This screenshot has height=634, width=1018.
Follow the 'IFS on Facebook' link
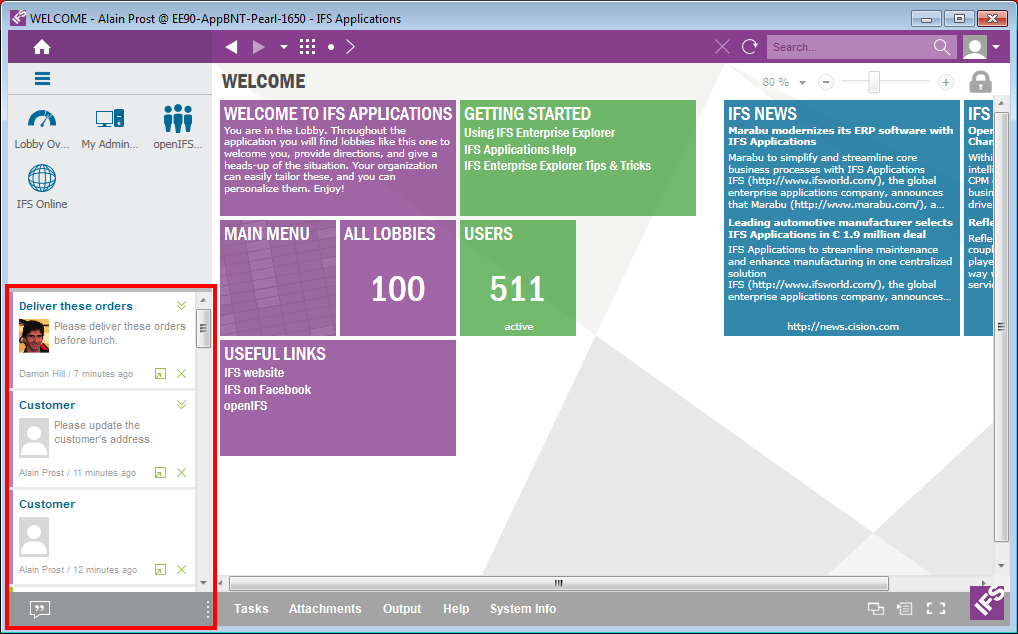pyautogui.click(x=267, y=390)
